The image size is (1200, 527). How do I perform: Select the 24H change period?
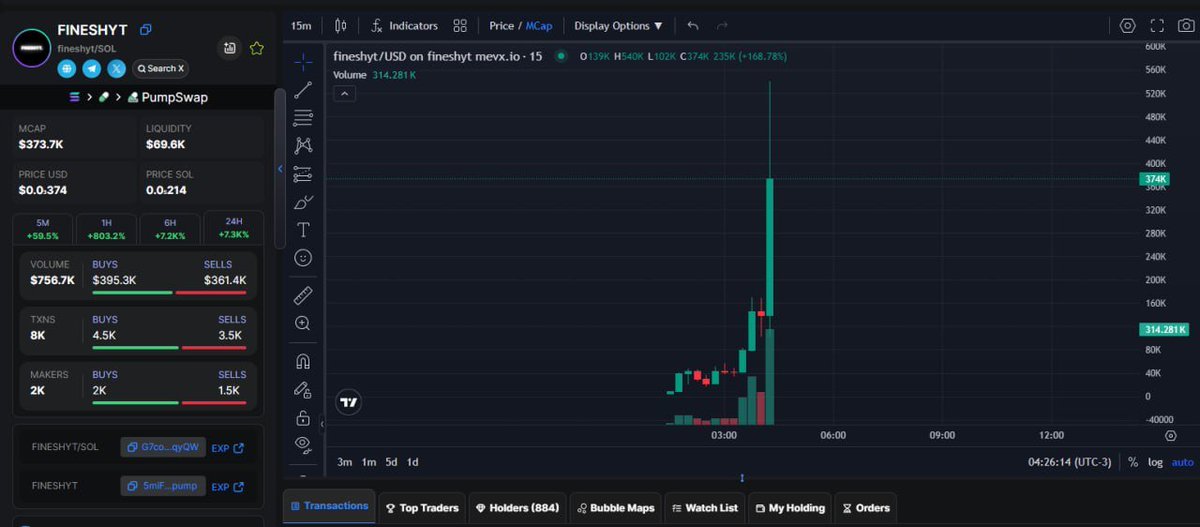(x=234, y=228)
